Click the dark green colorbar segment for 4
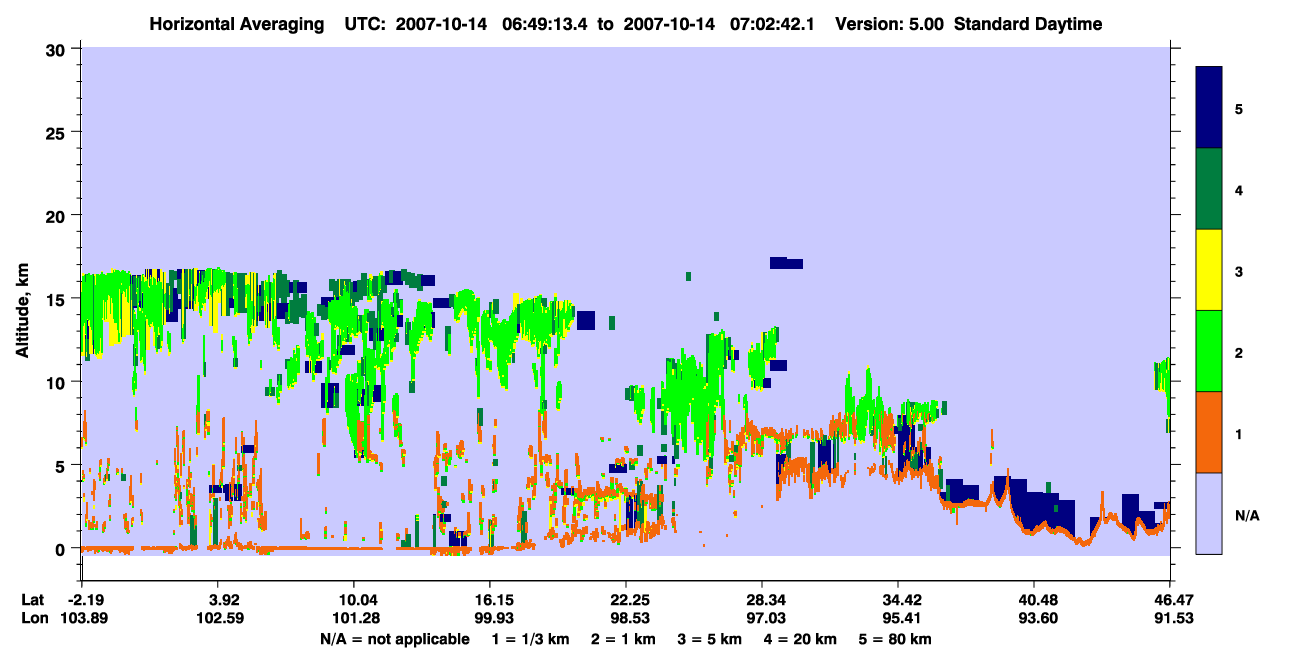This screenshot has height=667, width=1300. pos(1209,189)
